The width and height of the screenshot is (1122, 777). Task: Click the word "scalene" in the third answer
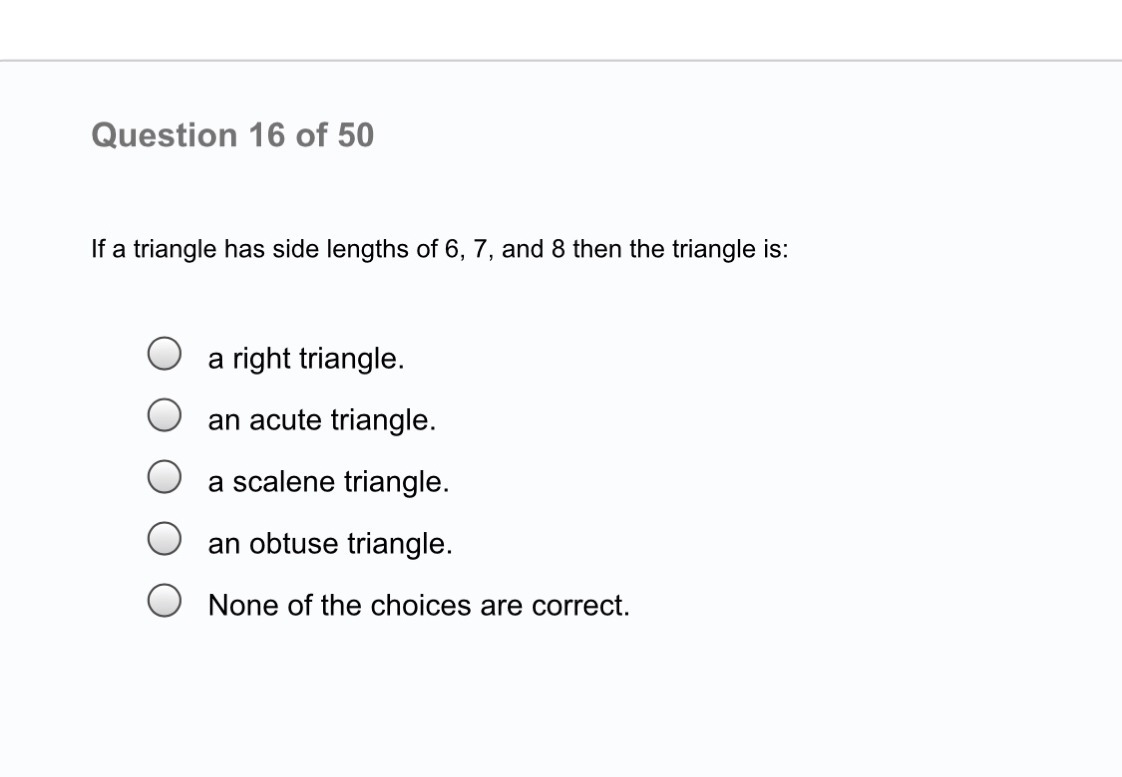283,482
